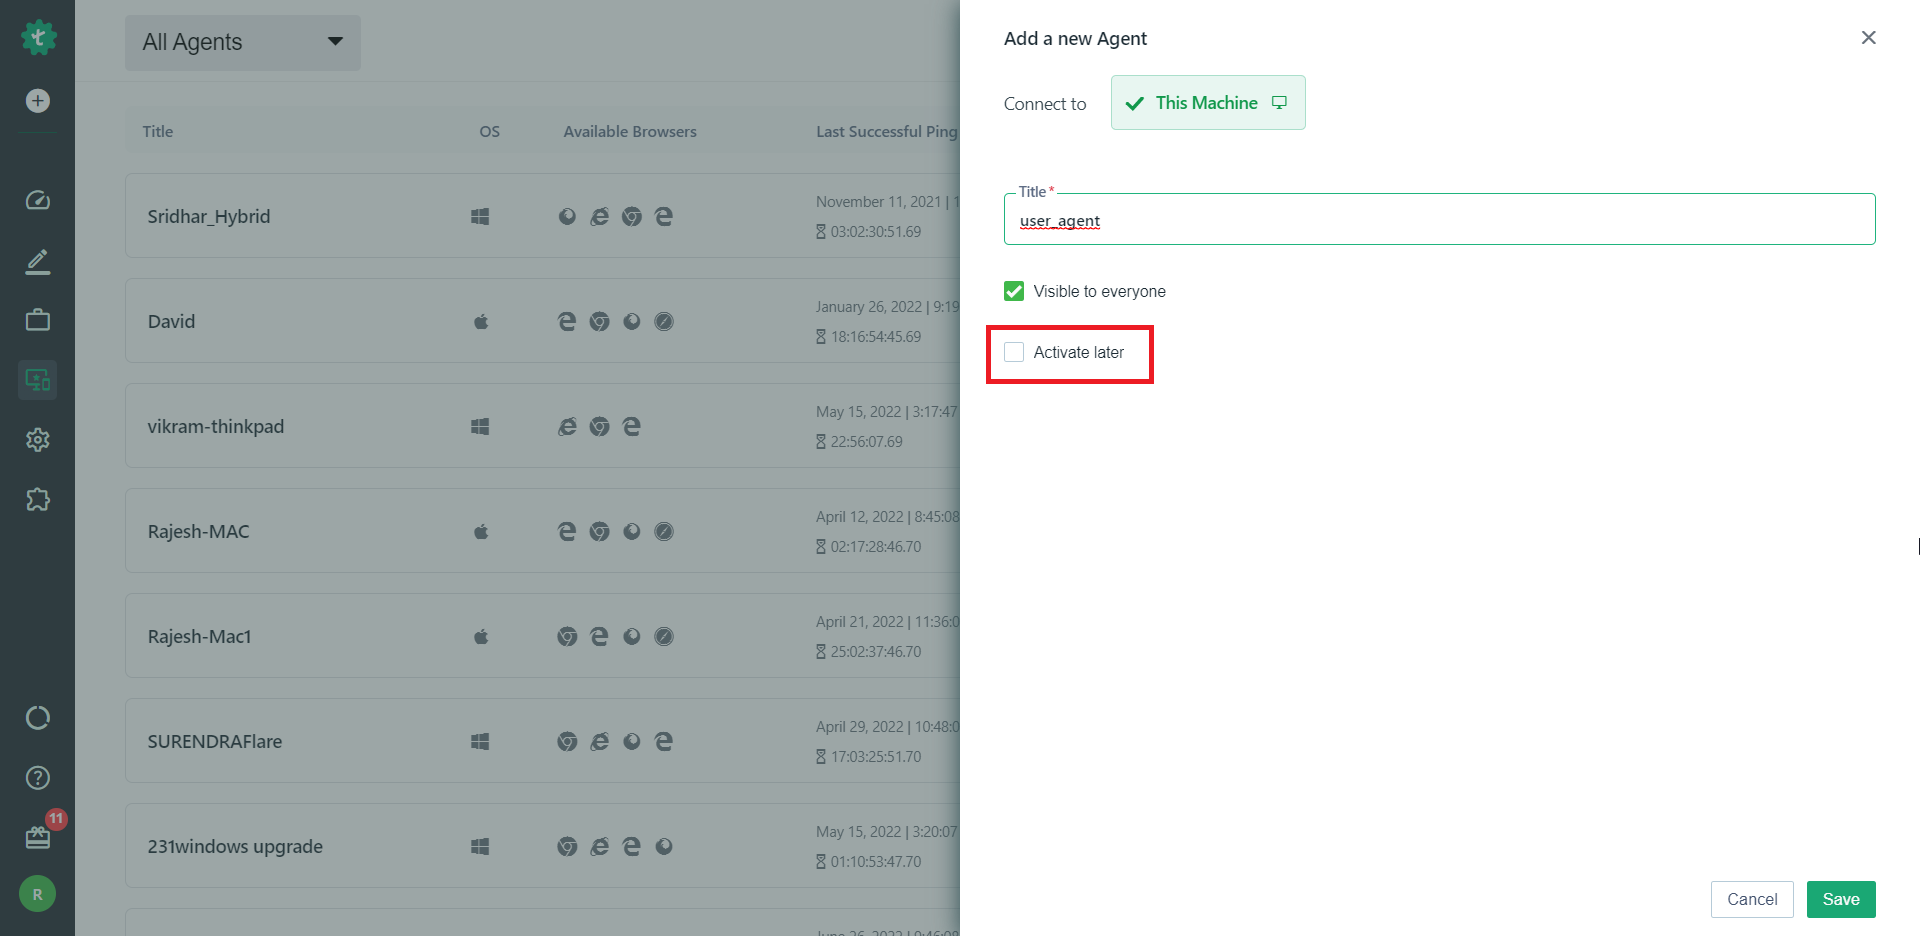Click the Chrome icon in SURENDRAFlare row

[568, 741]
